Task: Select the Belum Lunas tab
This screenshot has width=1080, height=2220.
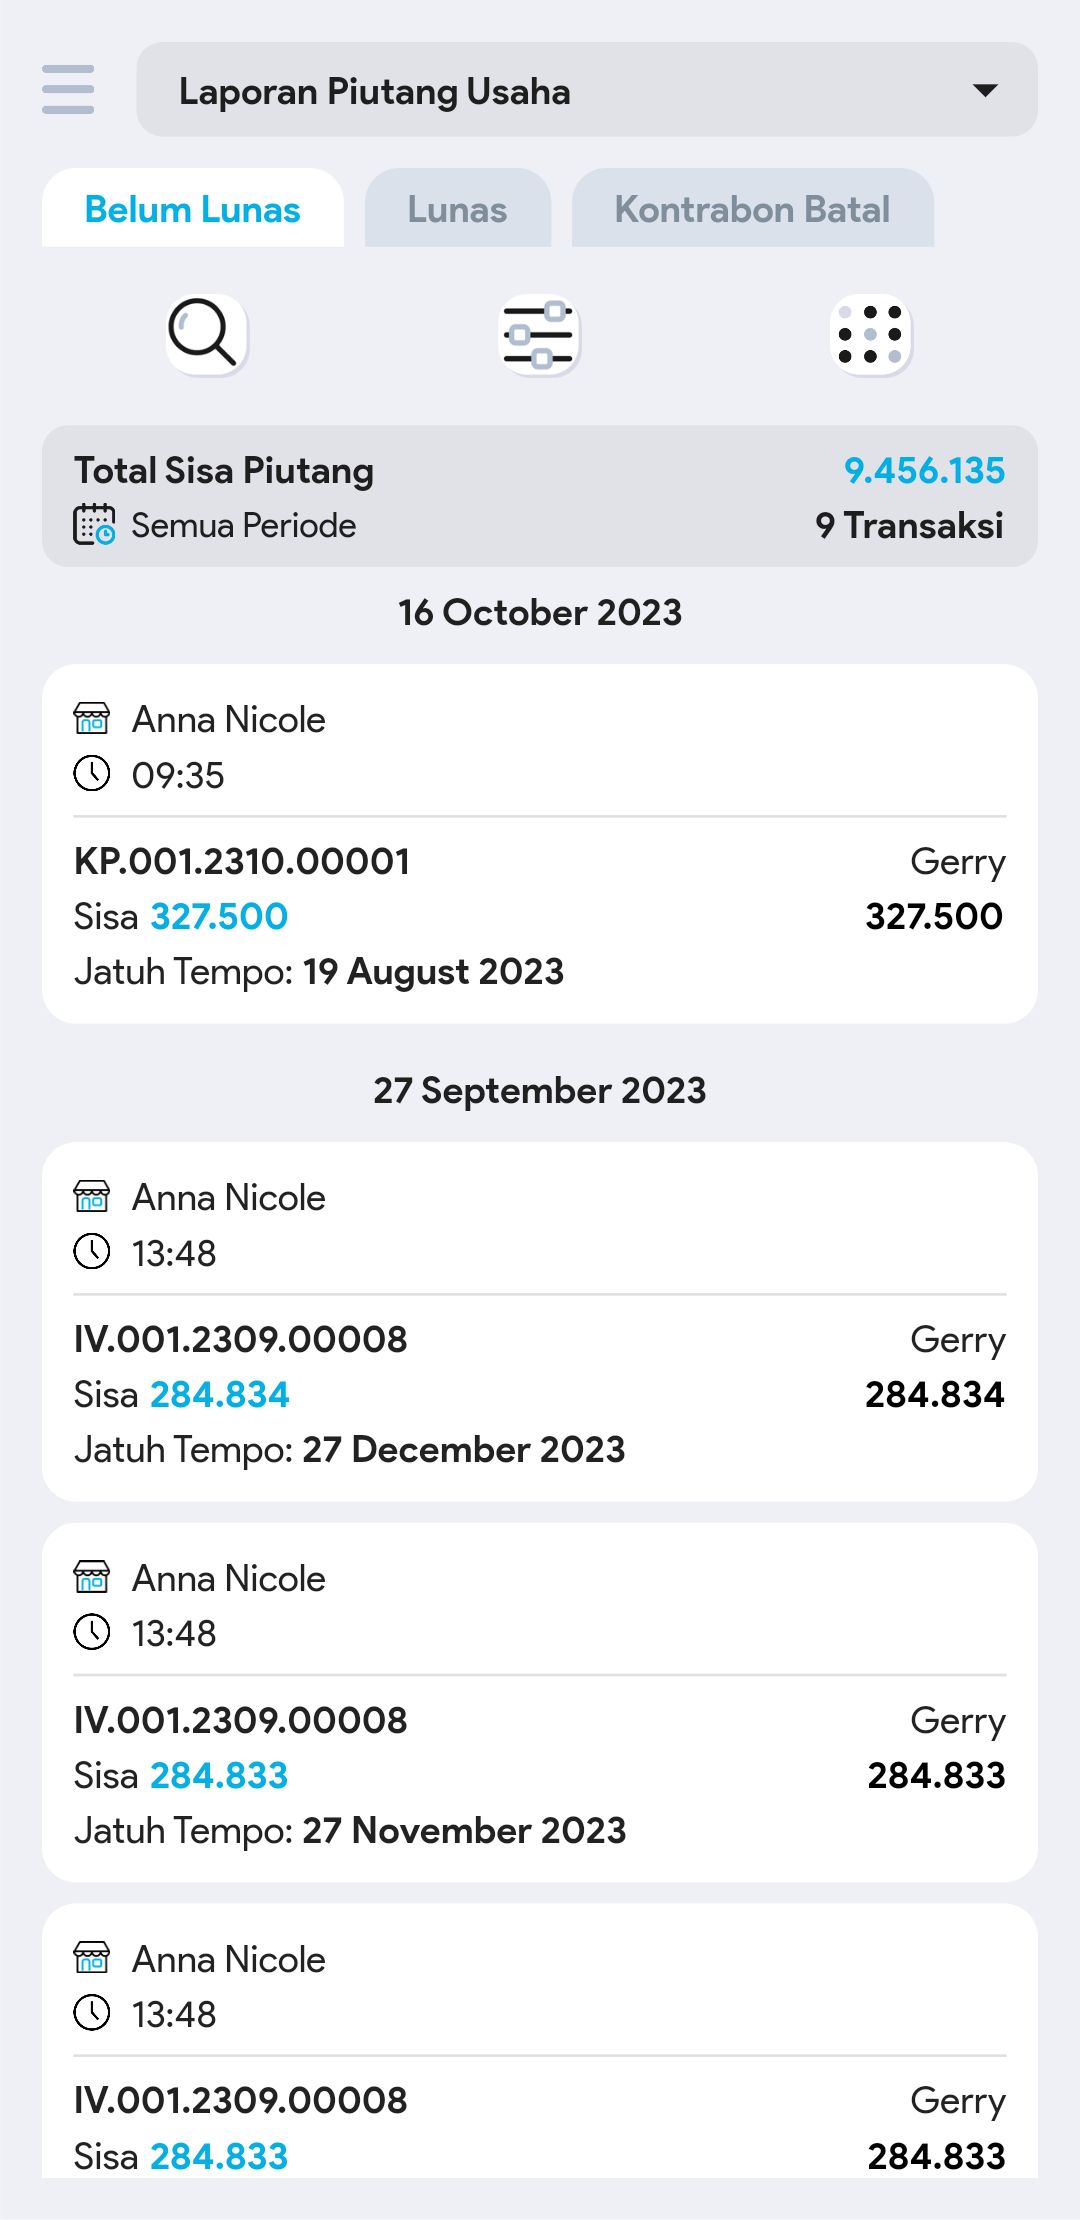Action: pyautogui.click(x=193, y=209)
